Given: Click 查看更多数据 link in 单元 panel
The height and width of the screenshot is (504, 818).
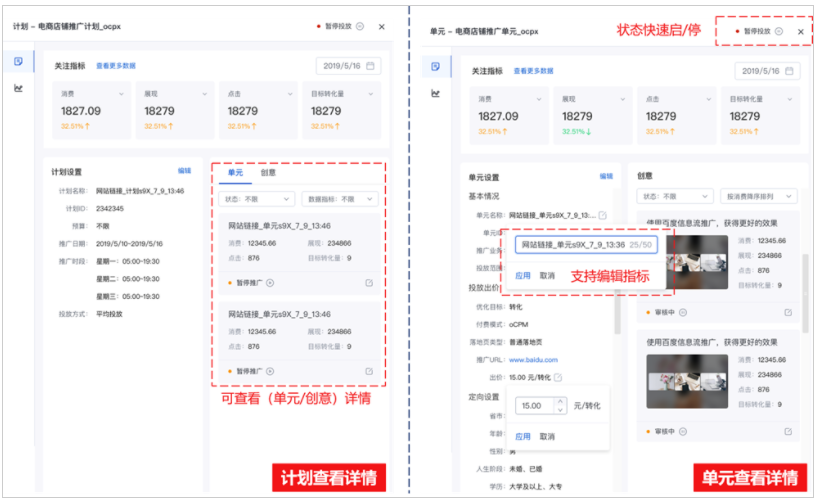Looking at the screenshot, I should [x=534, y=71].
